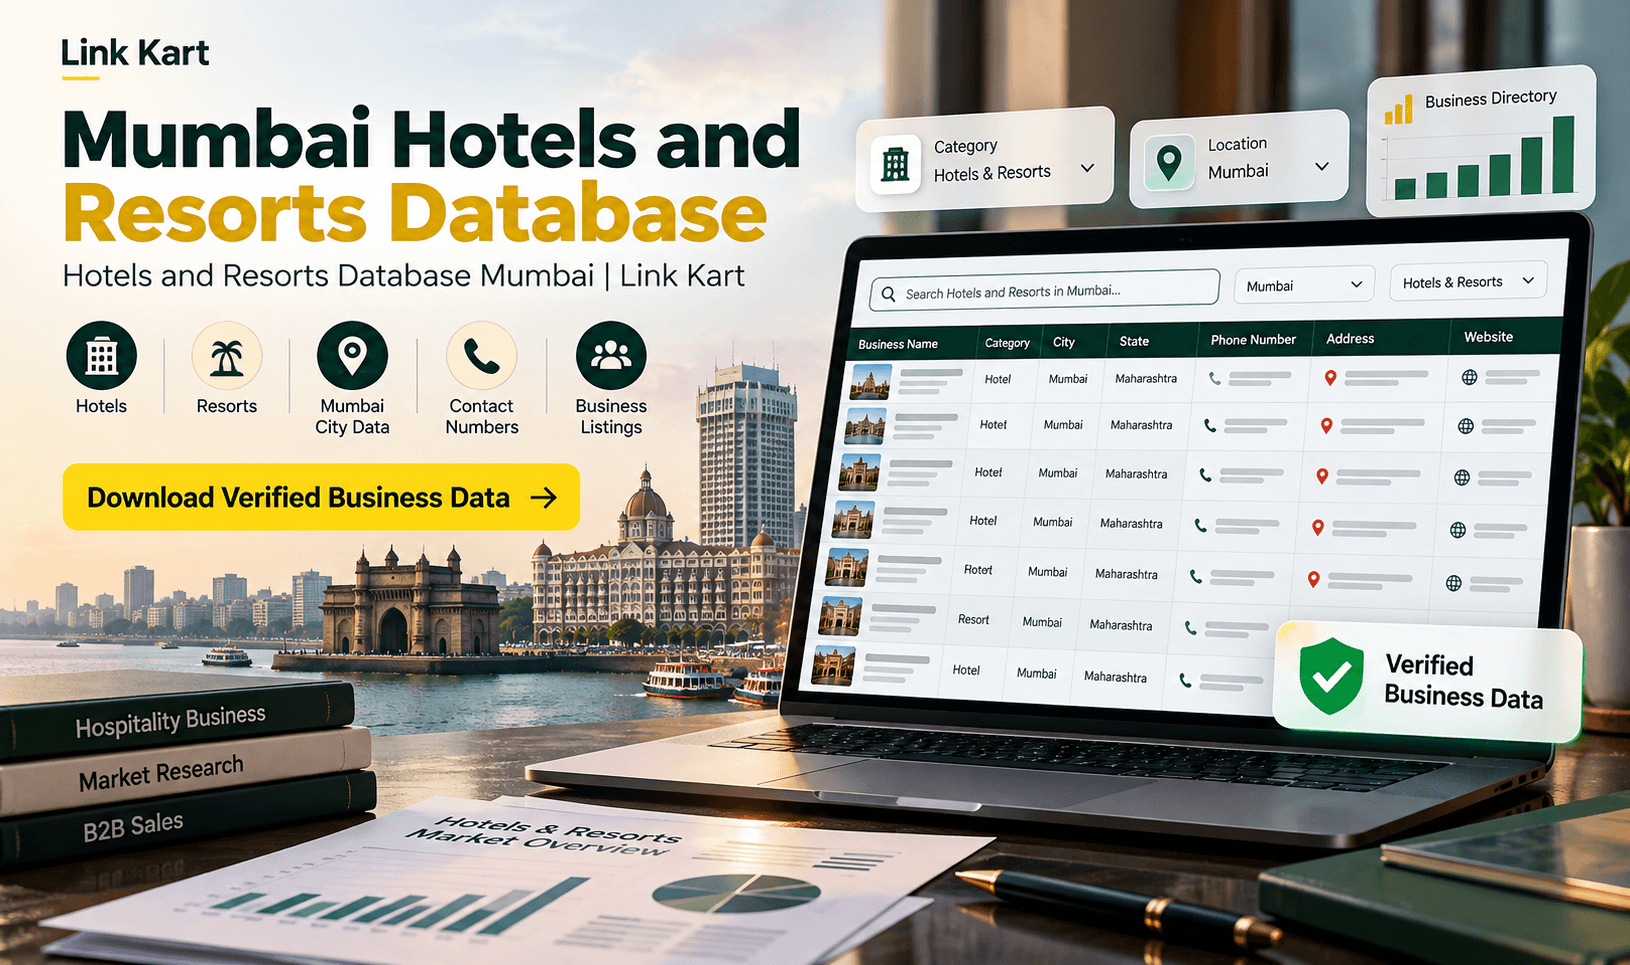The image size is (1630, 965).
Task: Click the Mumbai City Data pin icon
Action: 352,355
